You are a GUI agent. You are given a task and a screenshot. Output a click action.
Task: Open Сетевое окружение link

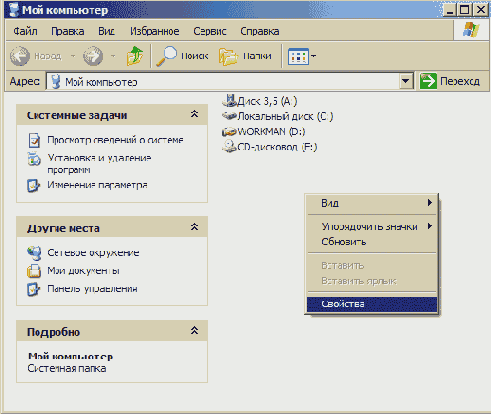click(93, 253)
